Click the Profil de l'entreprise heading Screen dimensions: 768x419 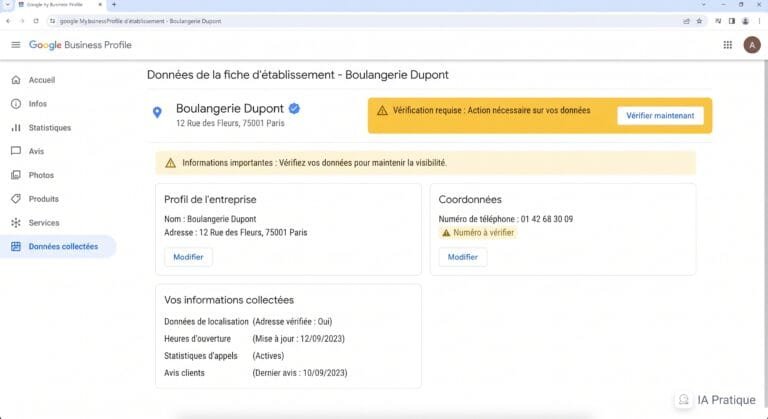click(x=210, y=199)
